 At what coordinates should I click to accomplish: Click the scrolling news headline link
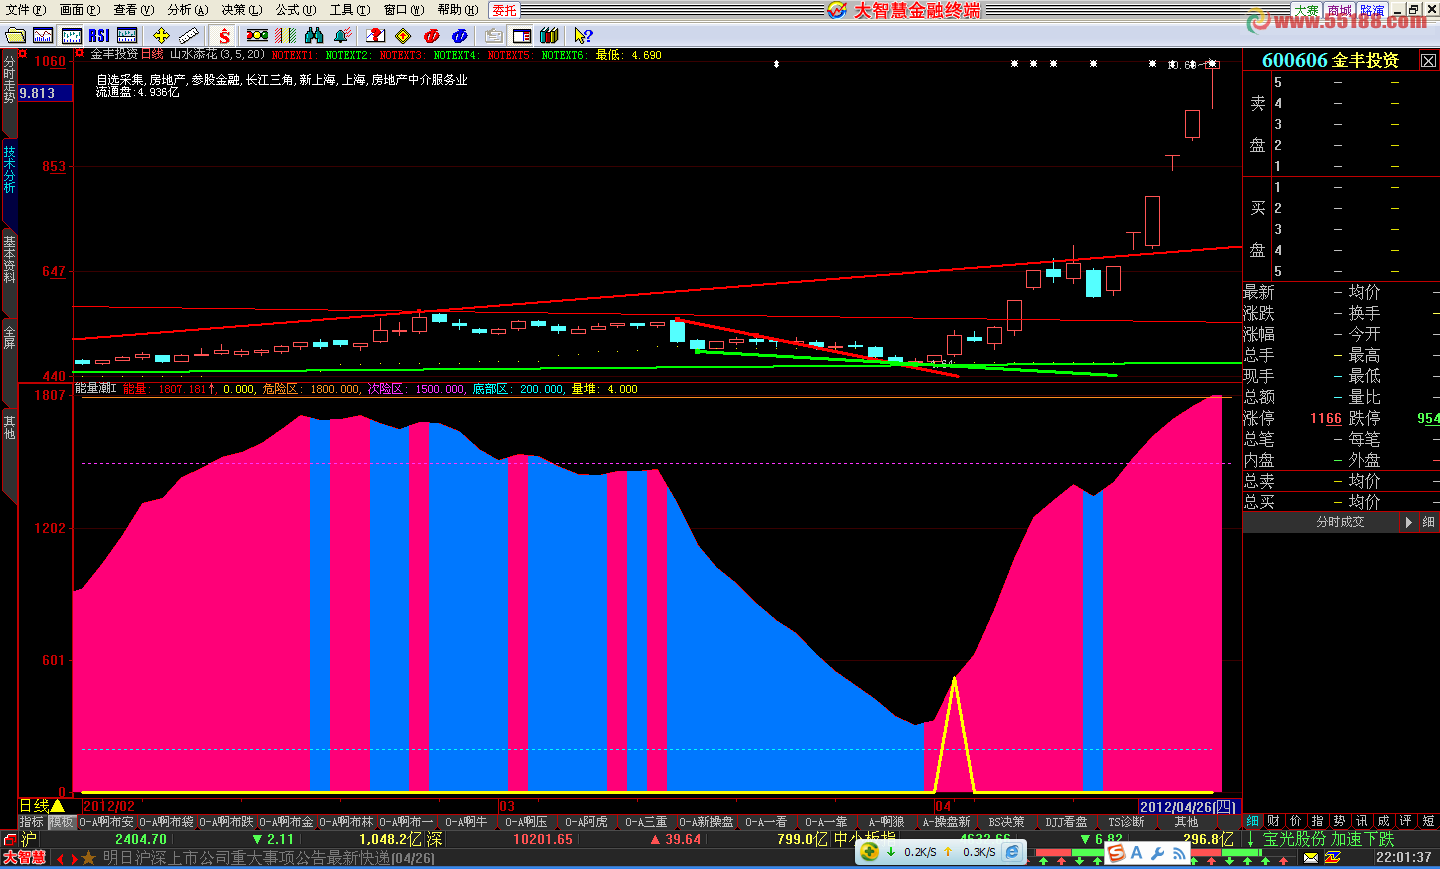click(268, 858)
